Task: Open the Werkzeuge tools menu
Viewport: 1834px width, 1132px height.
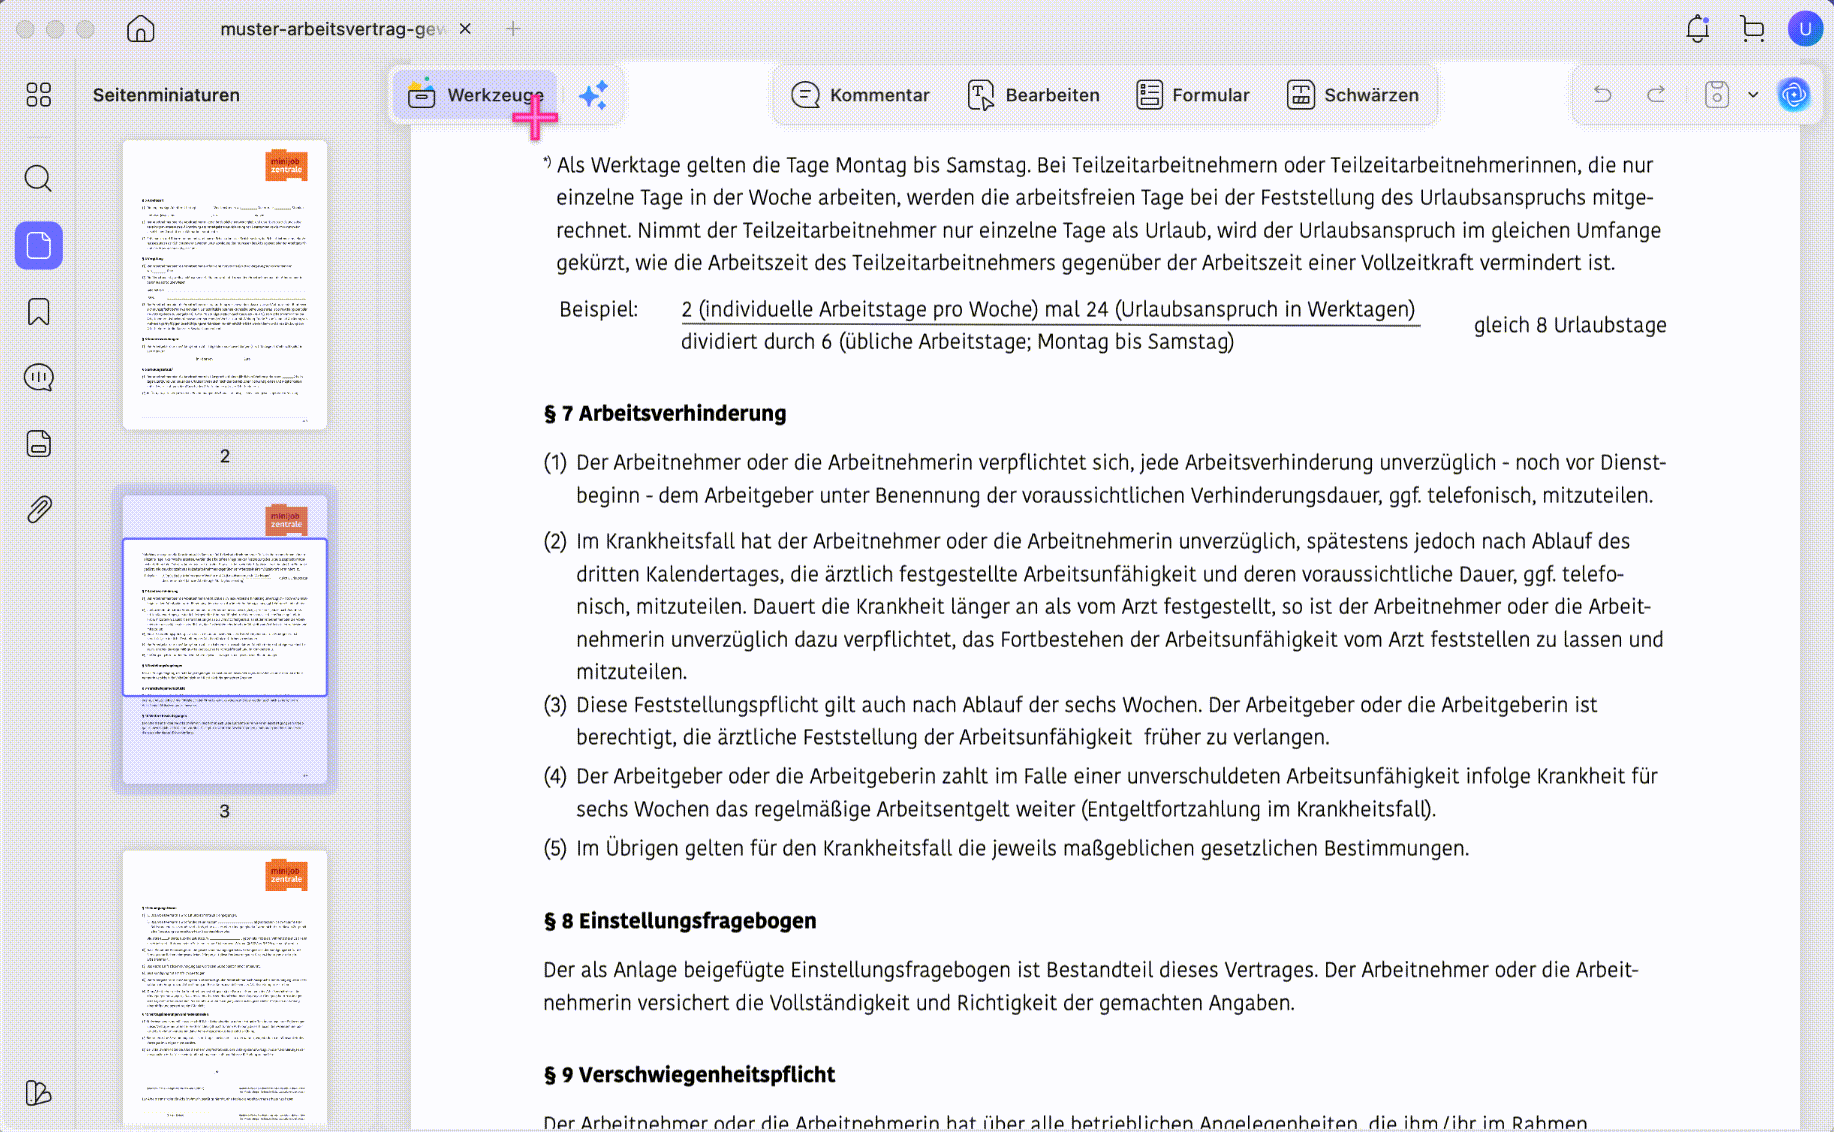Action: [x=475, y=95]
